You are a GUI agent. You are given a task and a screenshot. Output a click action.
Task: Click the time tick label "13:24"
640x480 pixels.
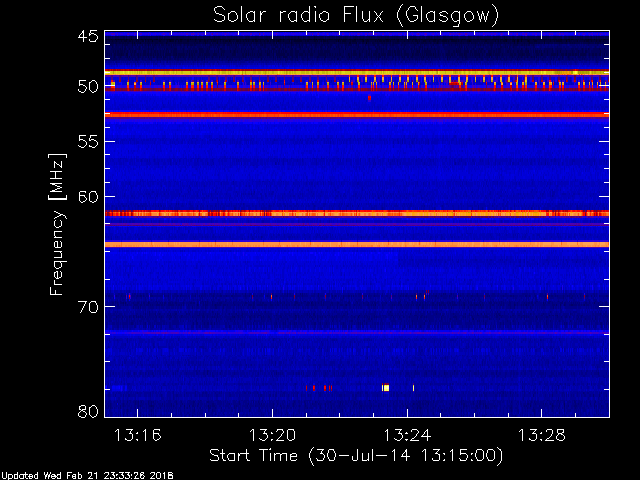(407, 435)
